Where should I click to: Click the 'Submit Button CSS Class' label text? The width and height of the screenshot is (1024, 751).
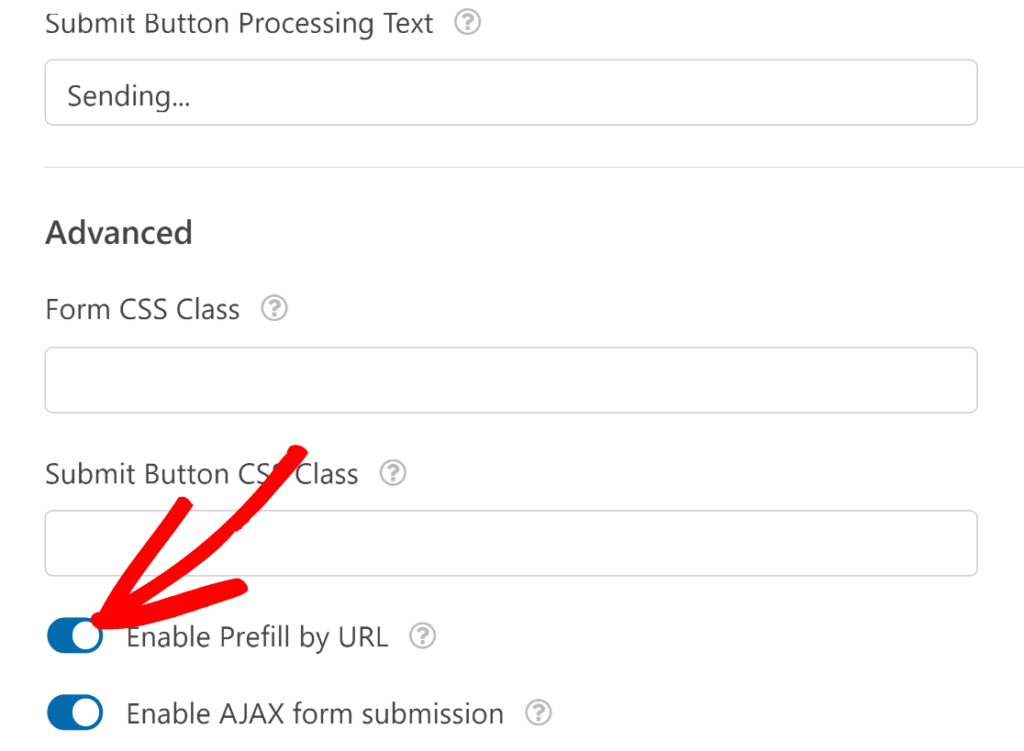[x=201, y=474]
